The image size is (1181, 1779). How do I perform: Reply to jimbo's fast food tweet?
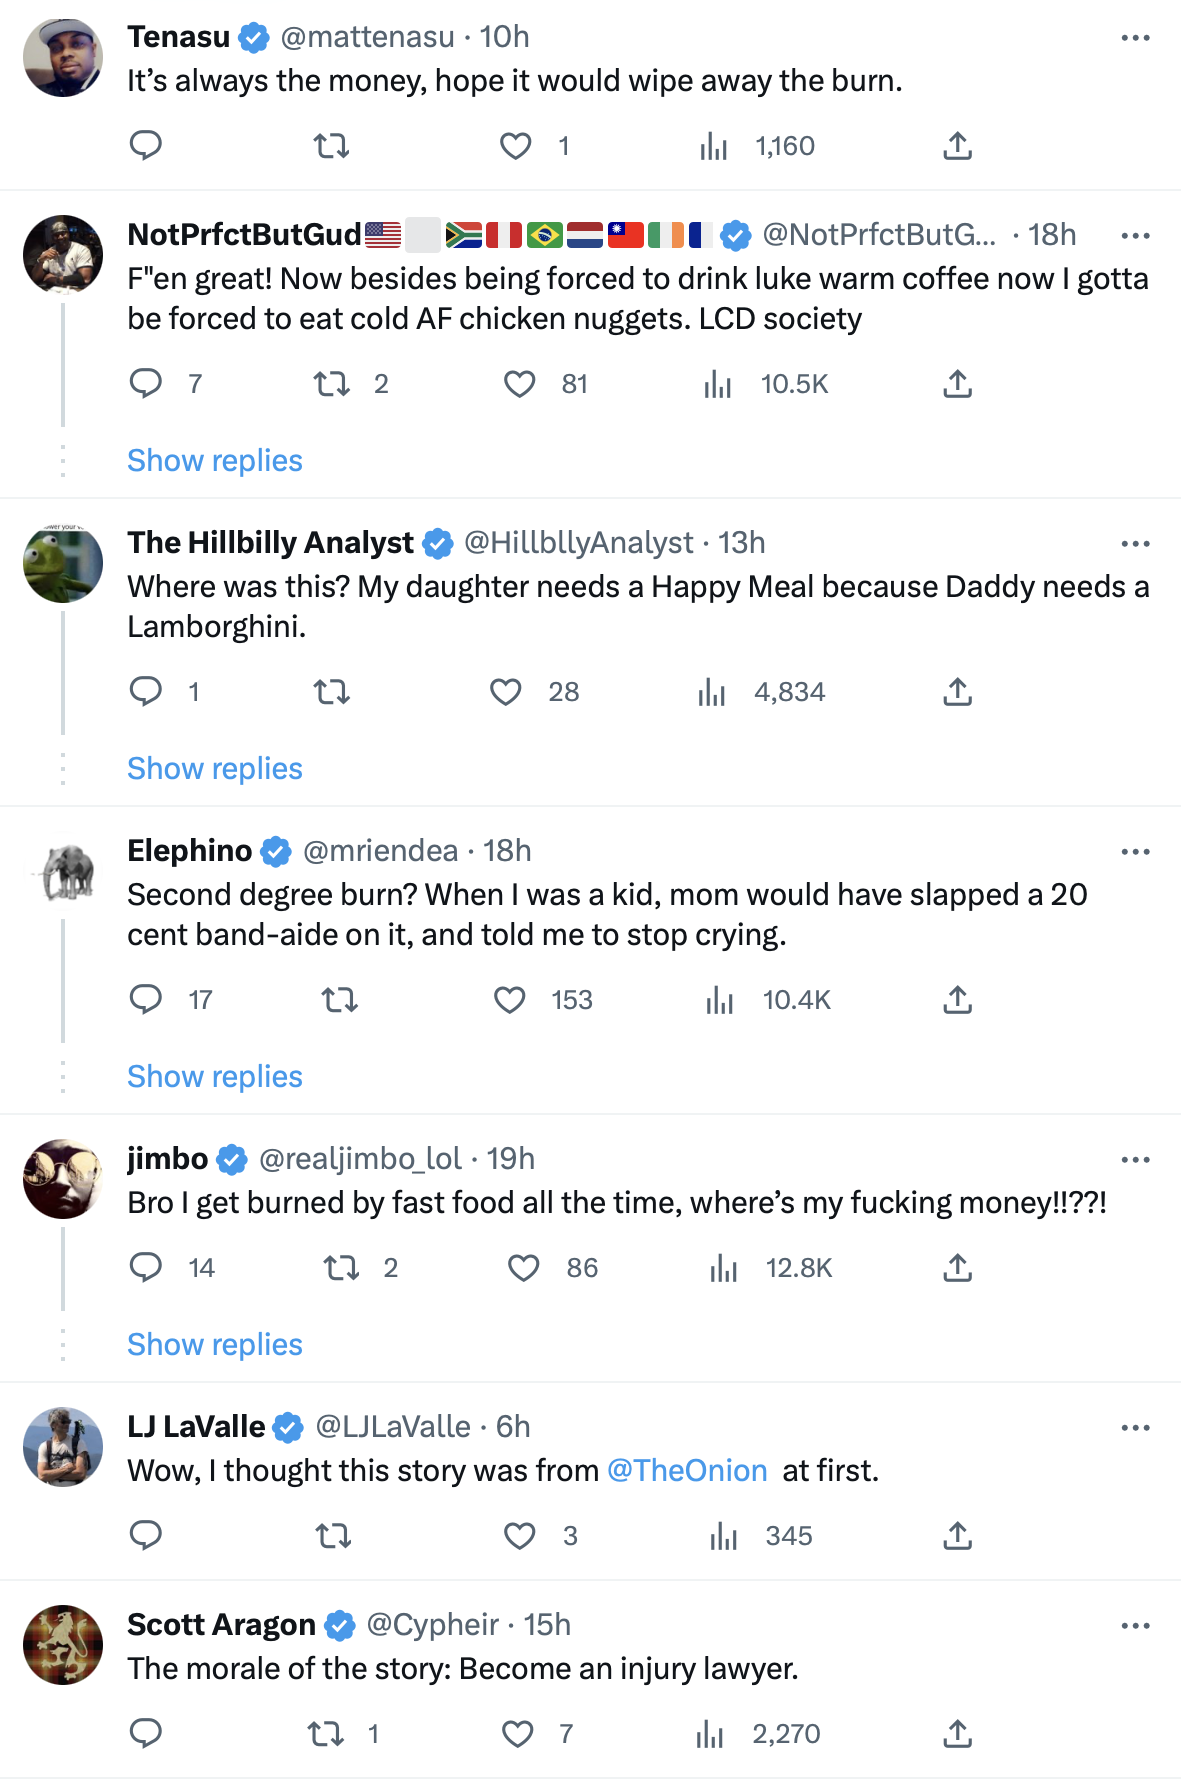(x=146, y=1268)
